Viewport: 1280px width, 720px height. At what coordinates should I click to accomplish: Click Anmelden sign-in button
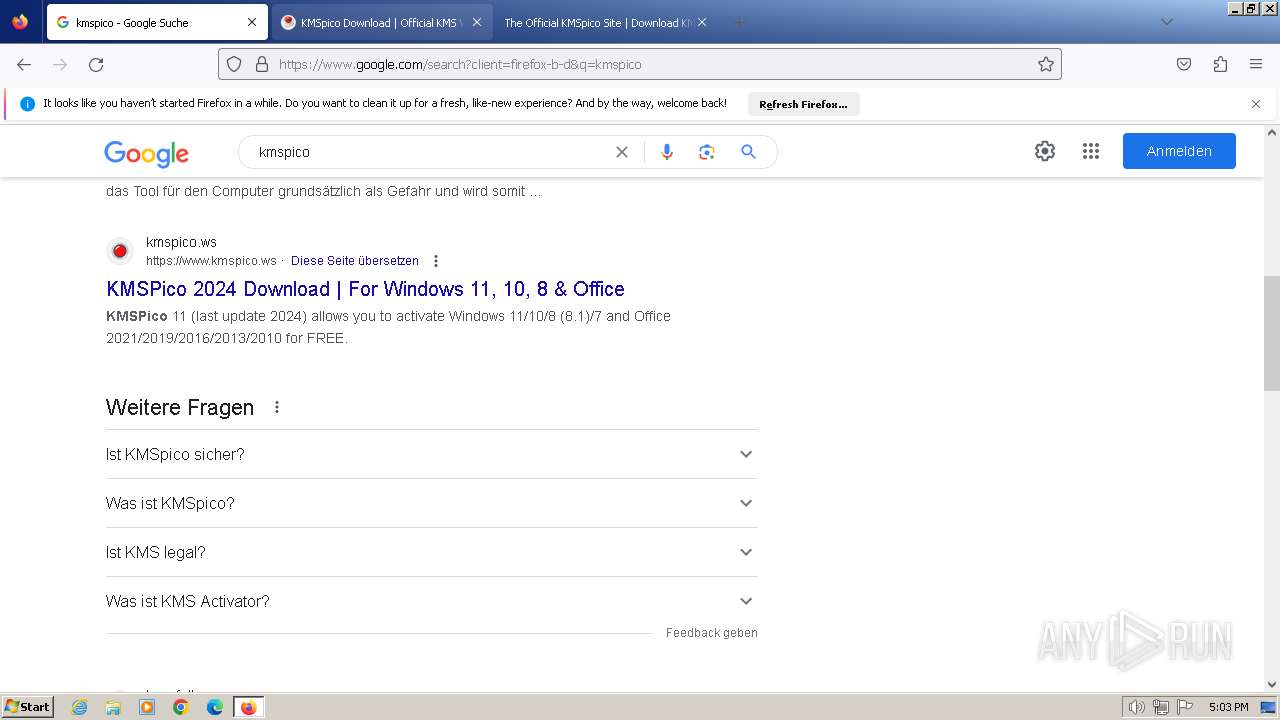pyautogui.click(x=1179, y=151)
